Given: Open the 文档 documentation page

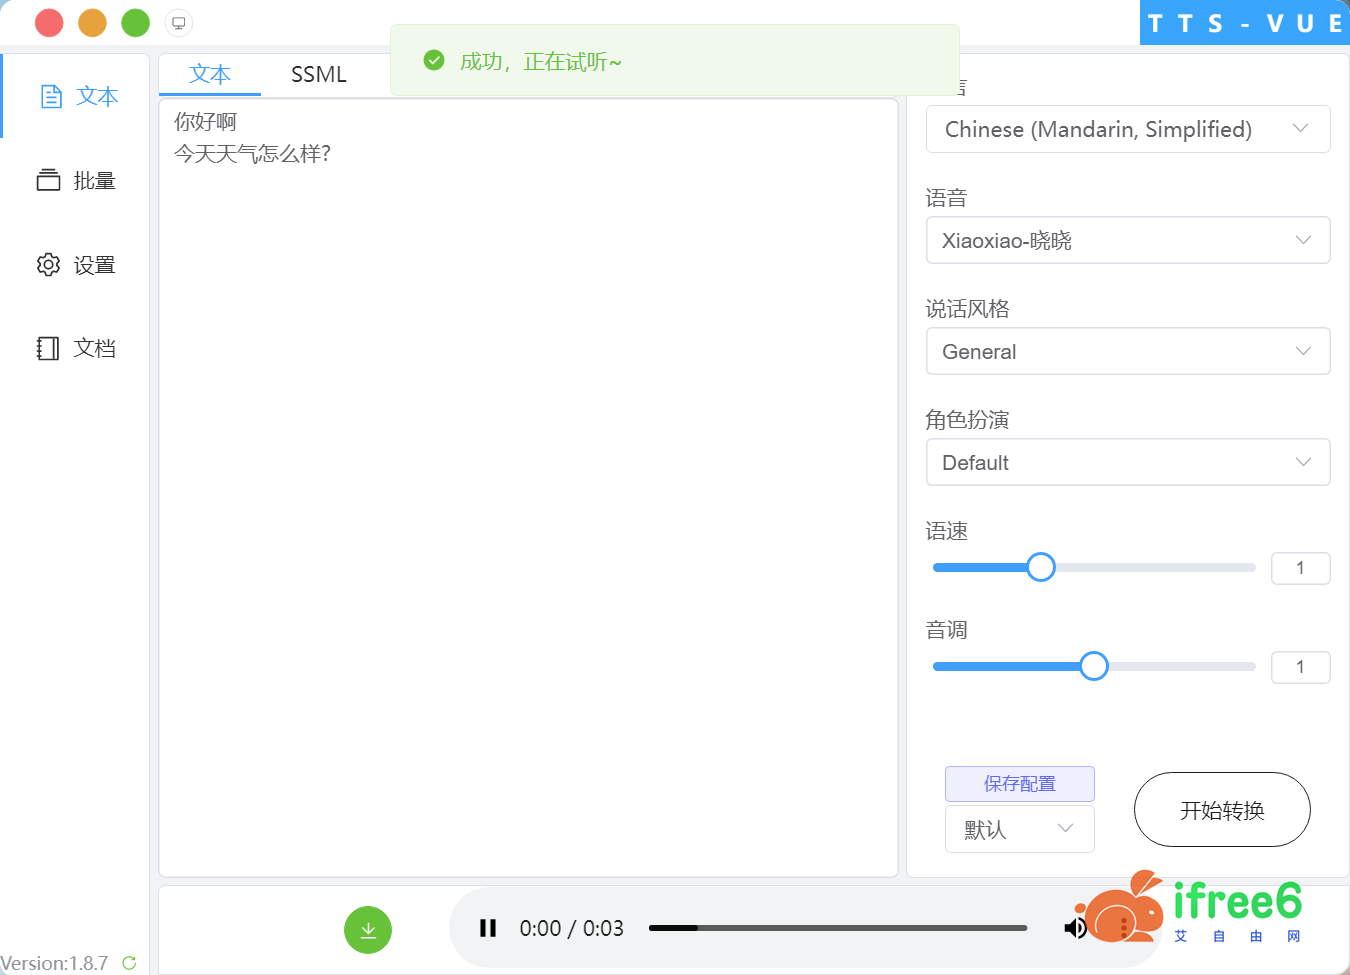Looking at the screenshot, I should pyautogui.click(x=76, y=348).
